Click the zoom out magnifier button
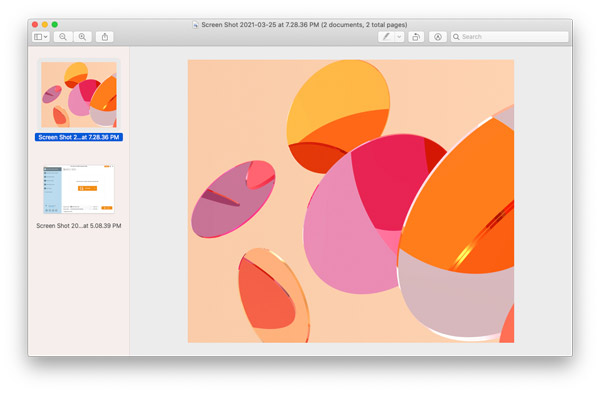Viewport: 600px width, 393px height. tap(63, 37)
